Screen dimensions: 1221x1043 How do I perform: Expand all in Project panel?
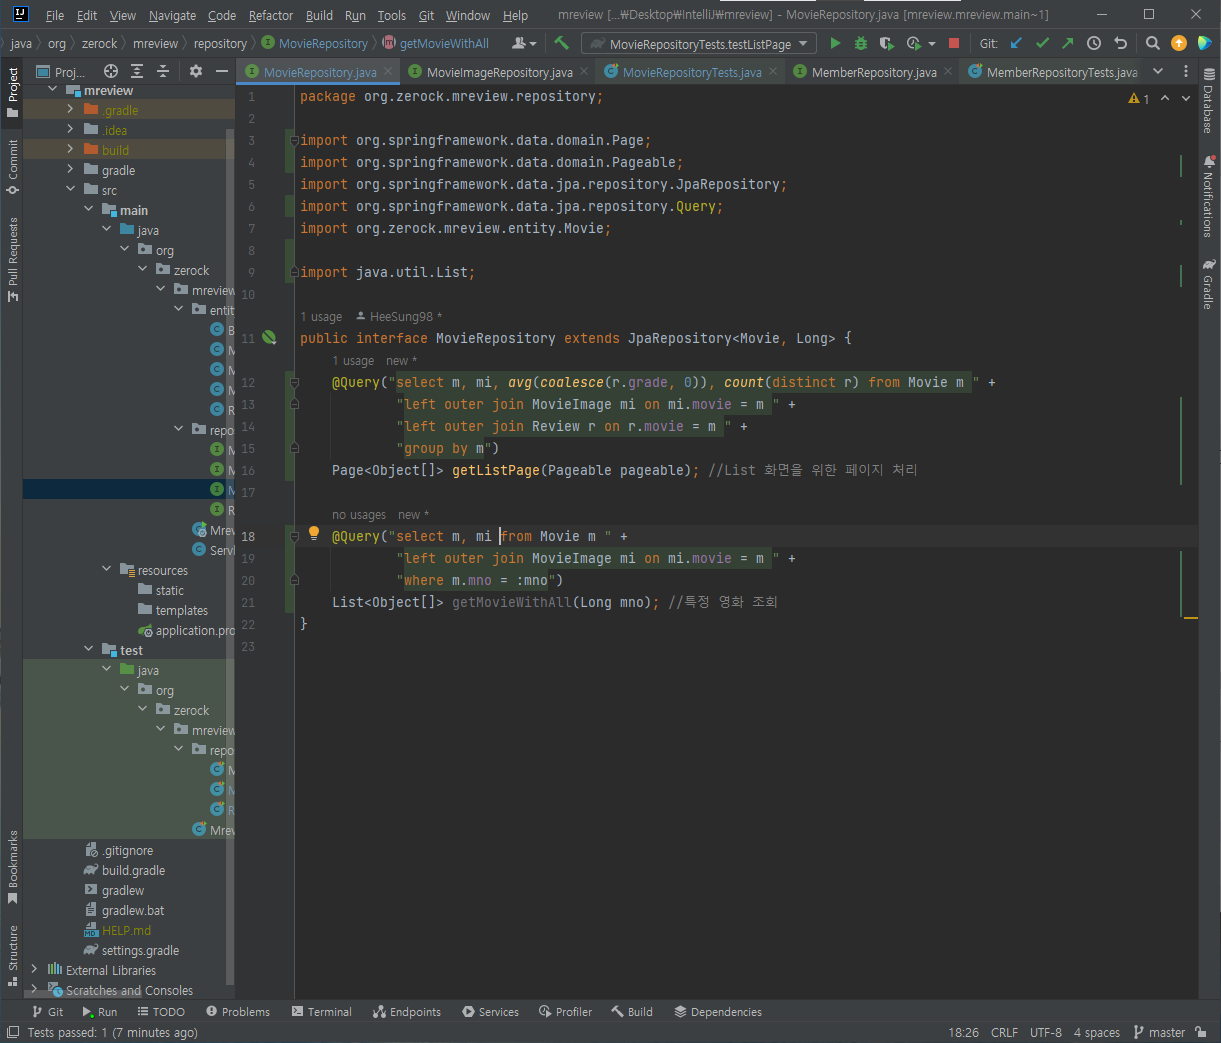pos(137,71)
